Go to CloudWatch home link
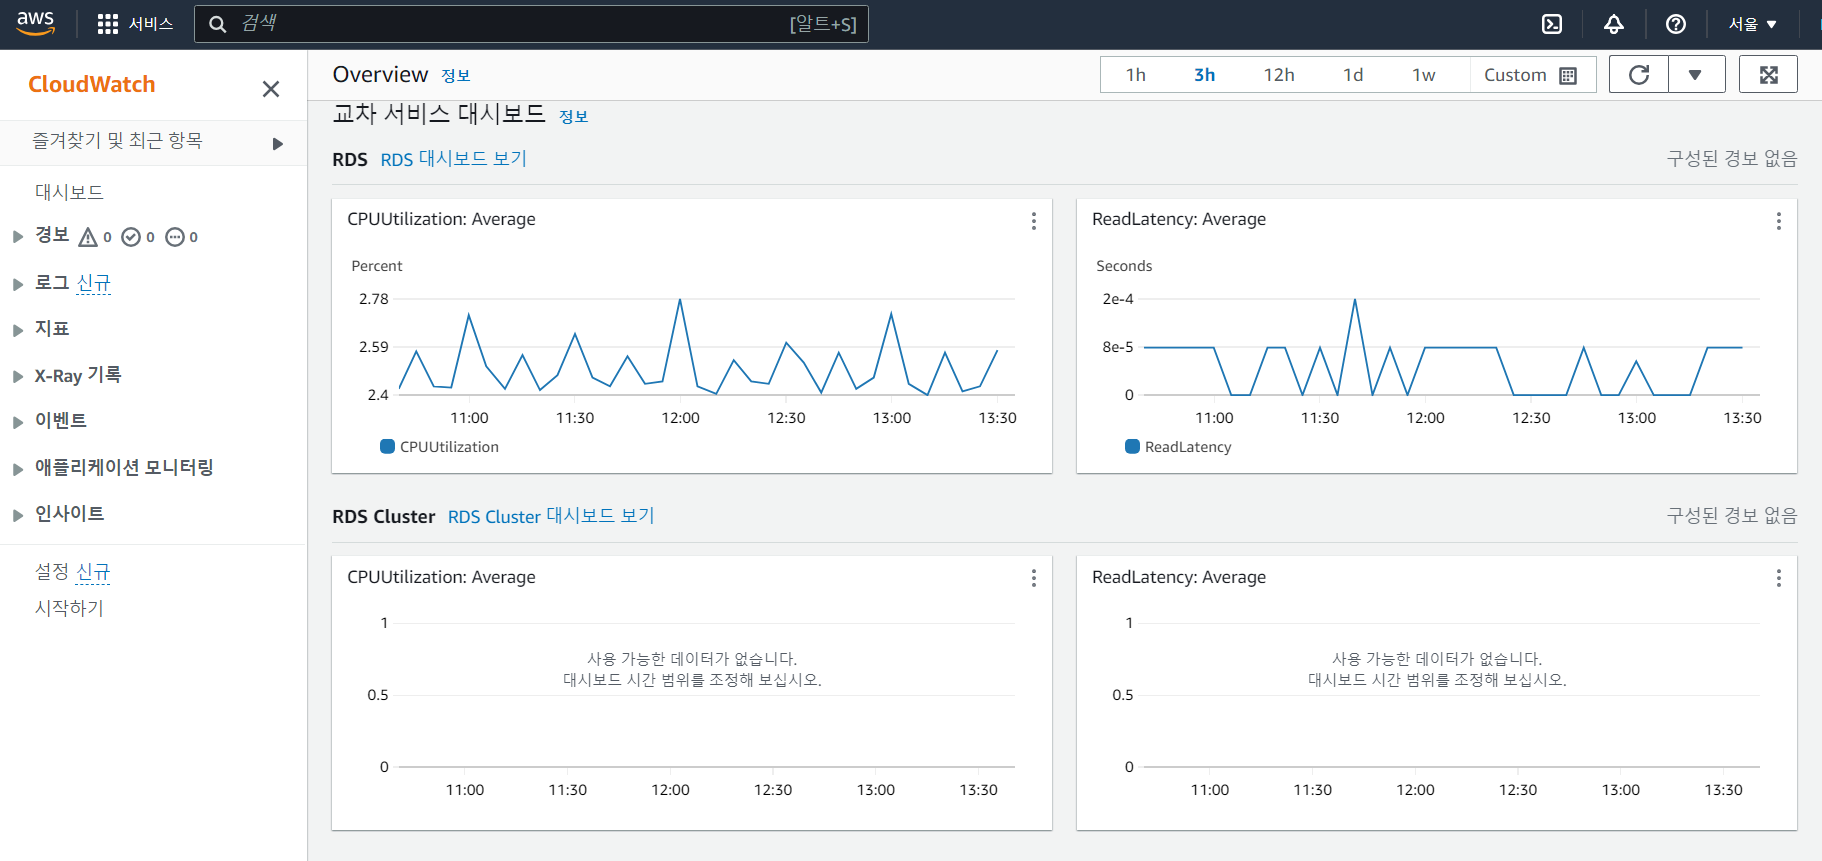Screen dimensions: 1822x861 92,84
